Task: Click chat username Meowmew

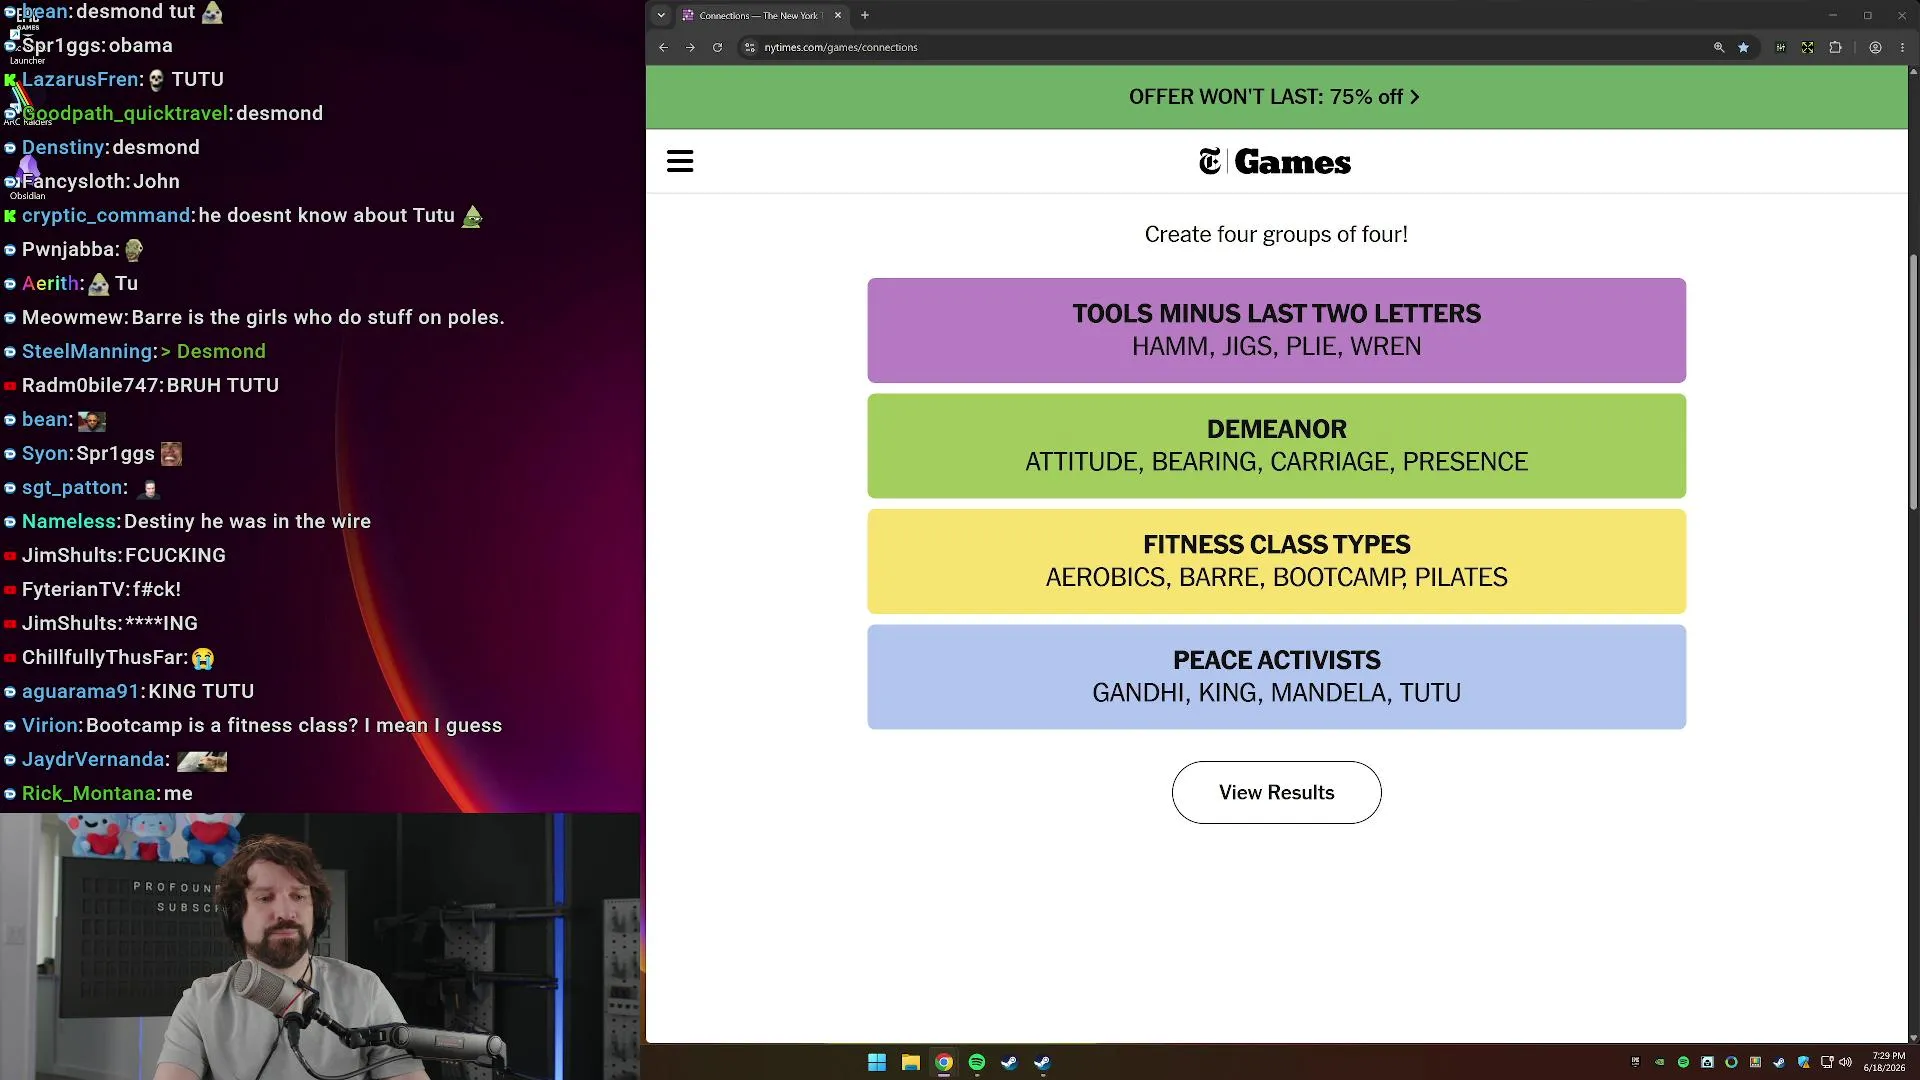Action: (73, 317)
